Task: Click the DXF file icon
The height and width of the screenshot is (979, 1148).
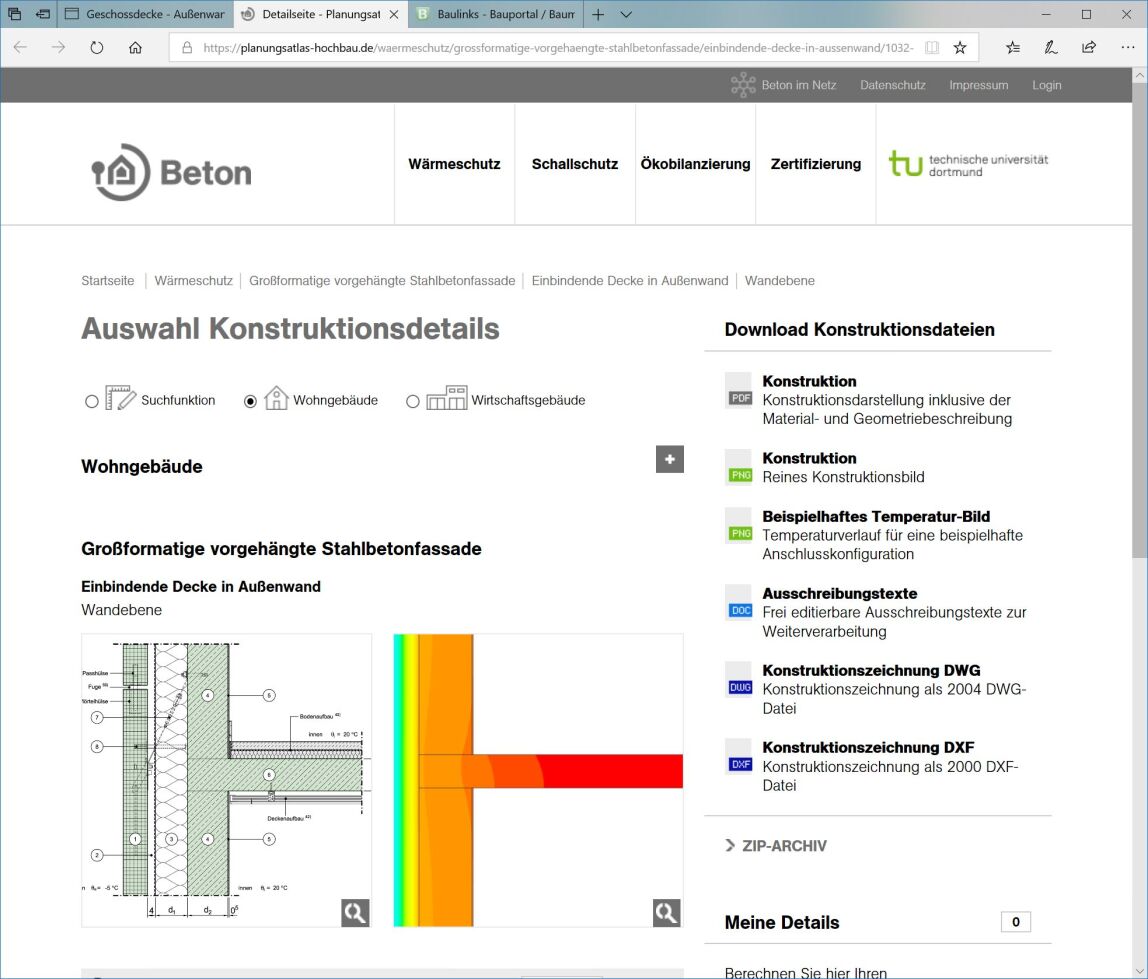Action: 739,756
